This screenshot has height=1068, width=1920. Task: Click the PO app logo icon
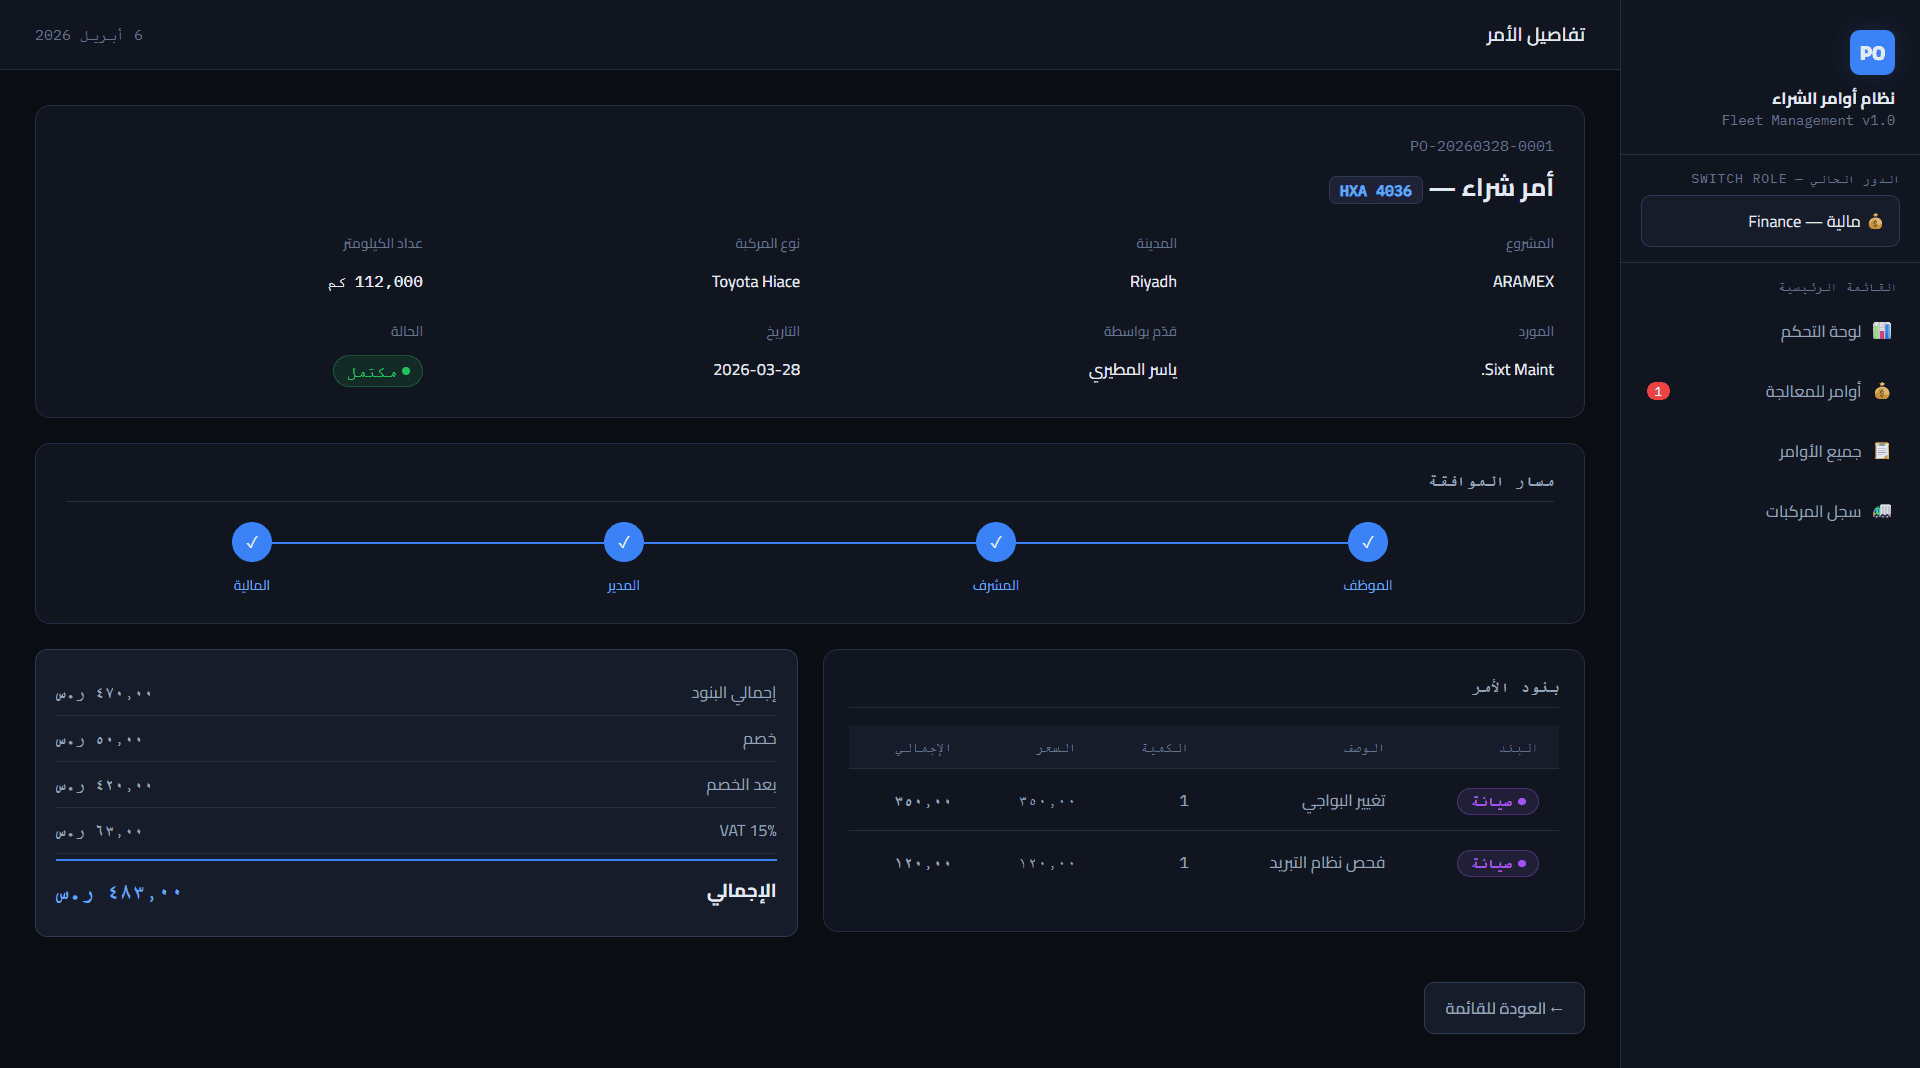click(1871, 53)
